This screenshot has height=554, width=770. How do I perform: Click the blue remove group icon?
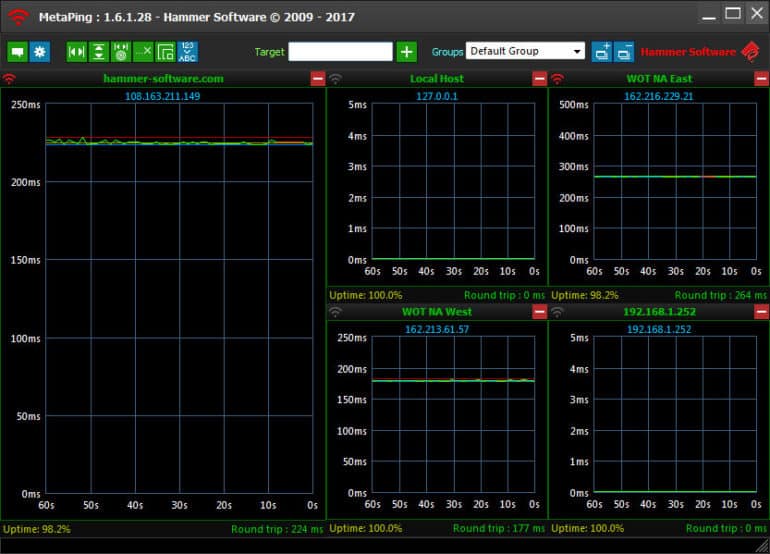[624, 52]
